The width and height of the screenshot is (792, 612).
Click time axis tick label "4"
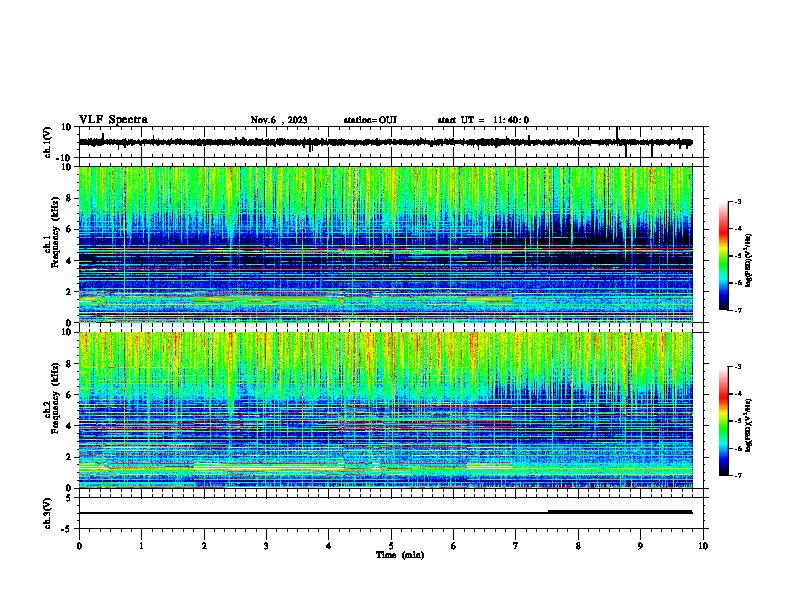329,546
